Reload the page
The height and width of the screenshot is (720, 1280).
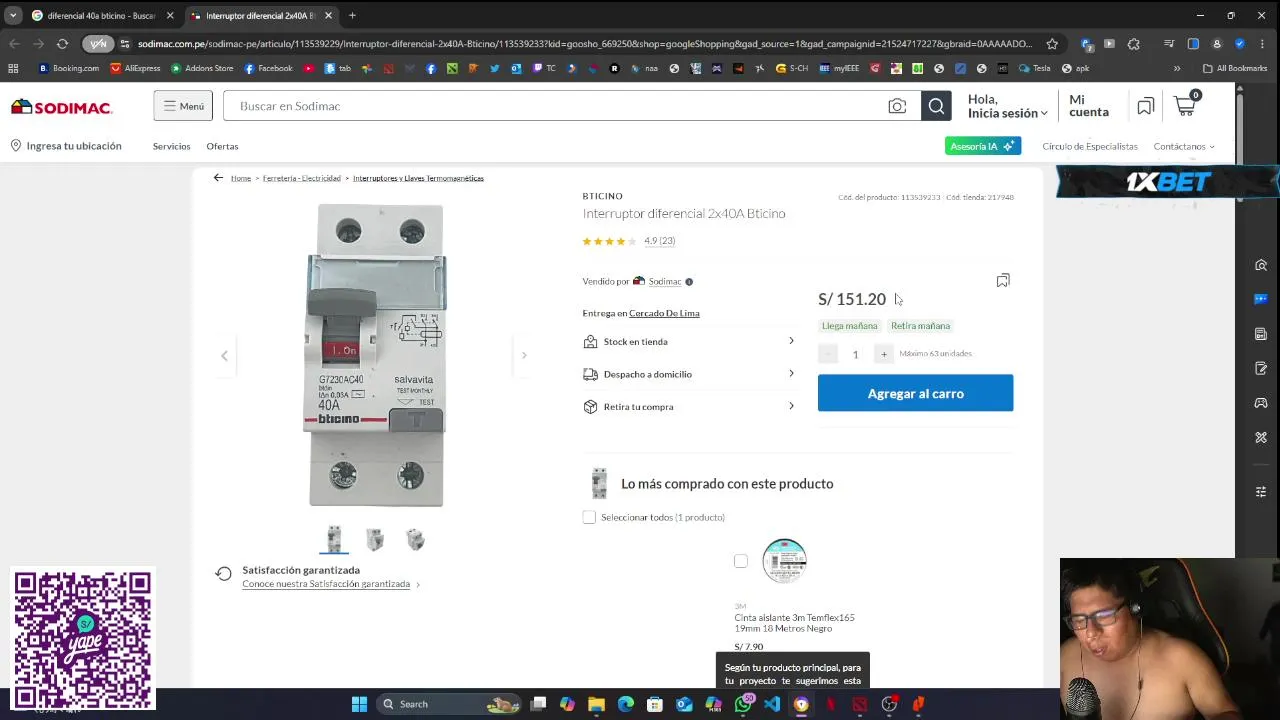click(62, 44)
